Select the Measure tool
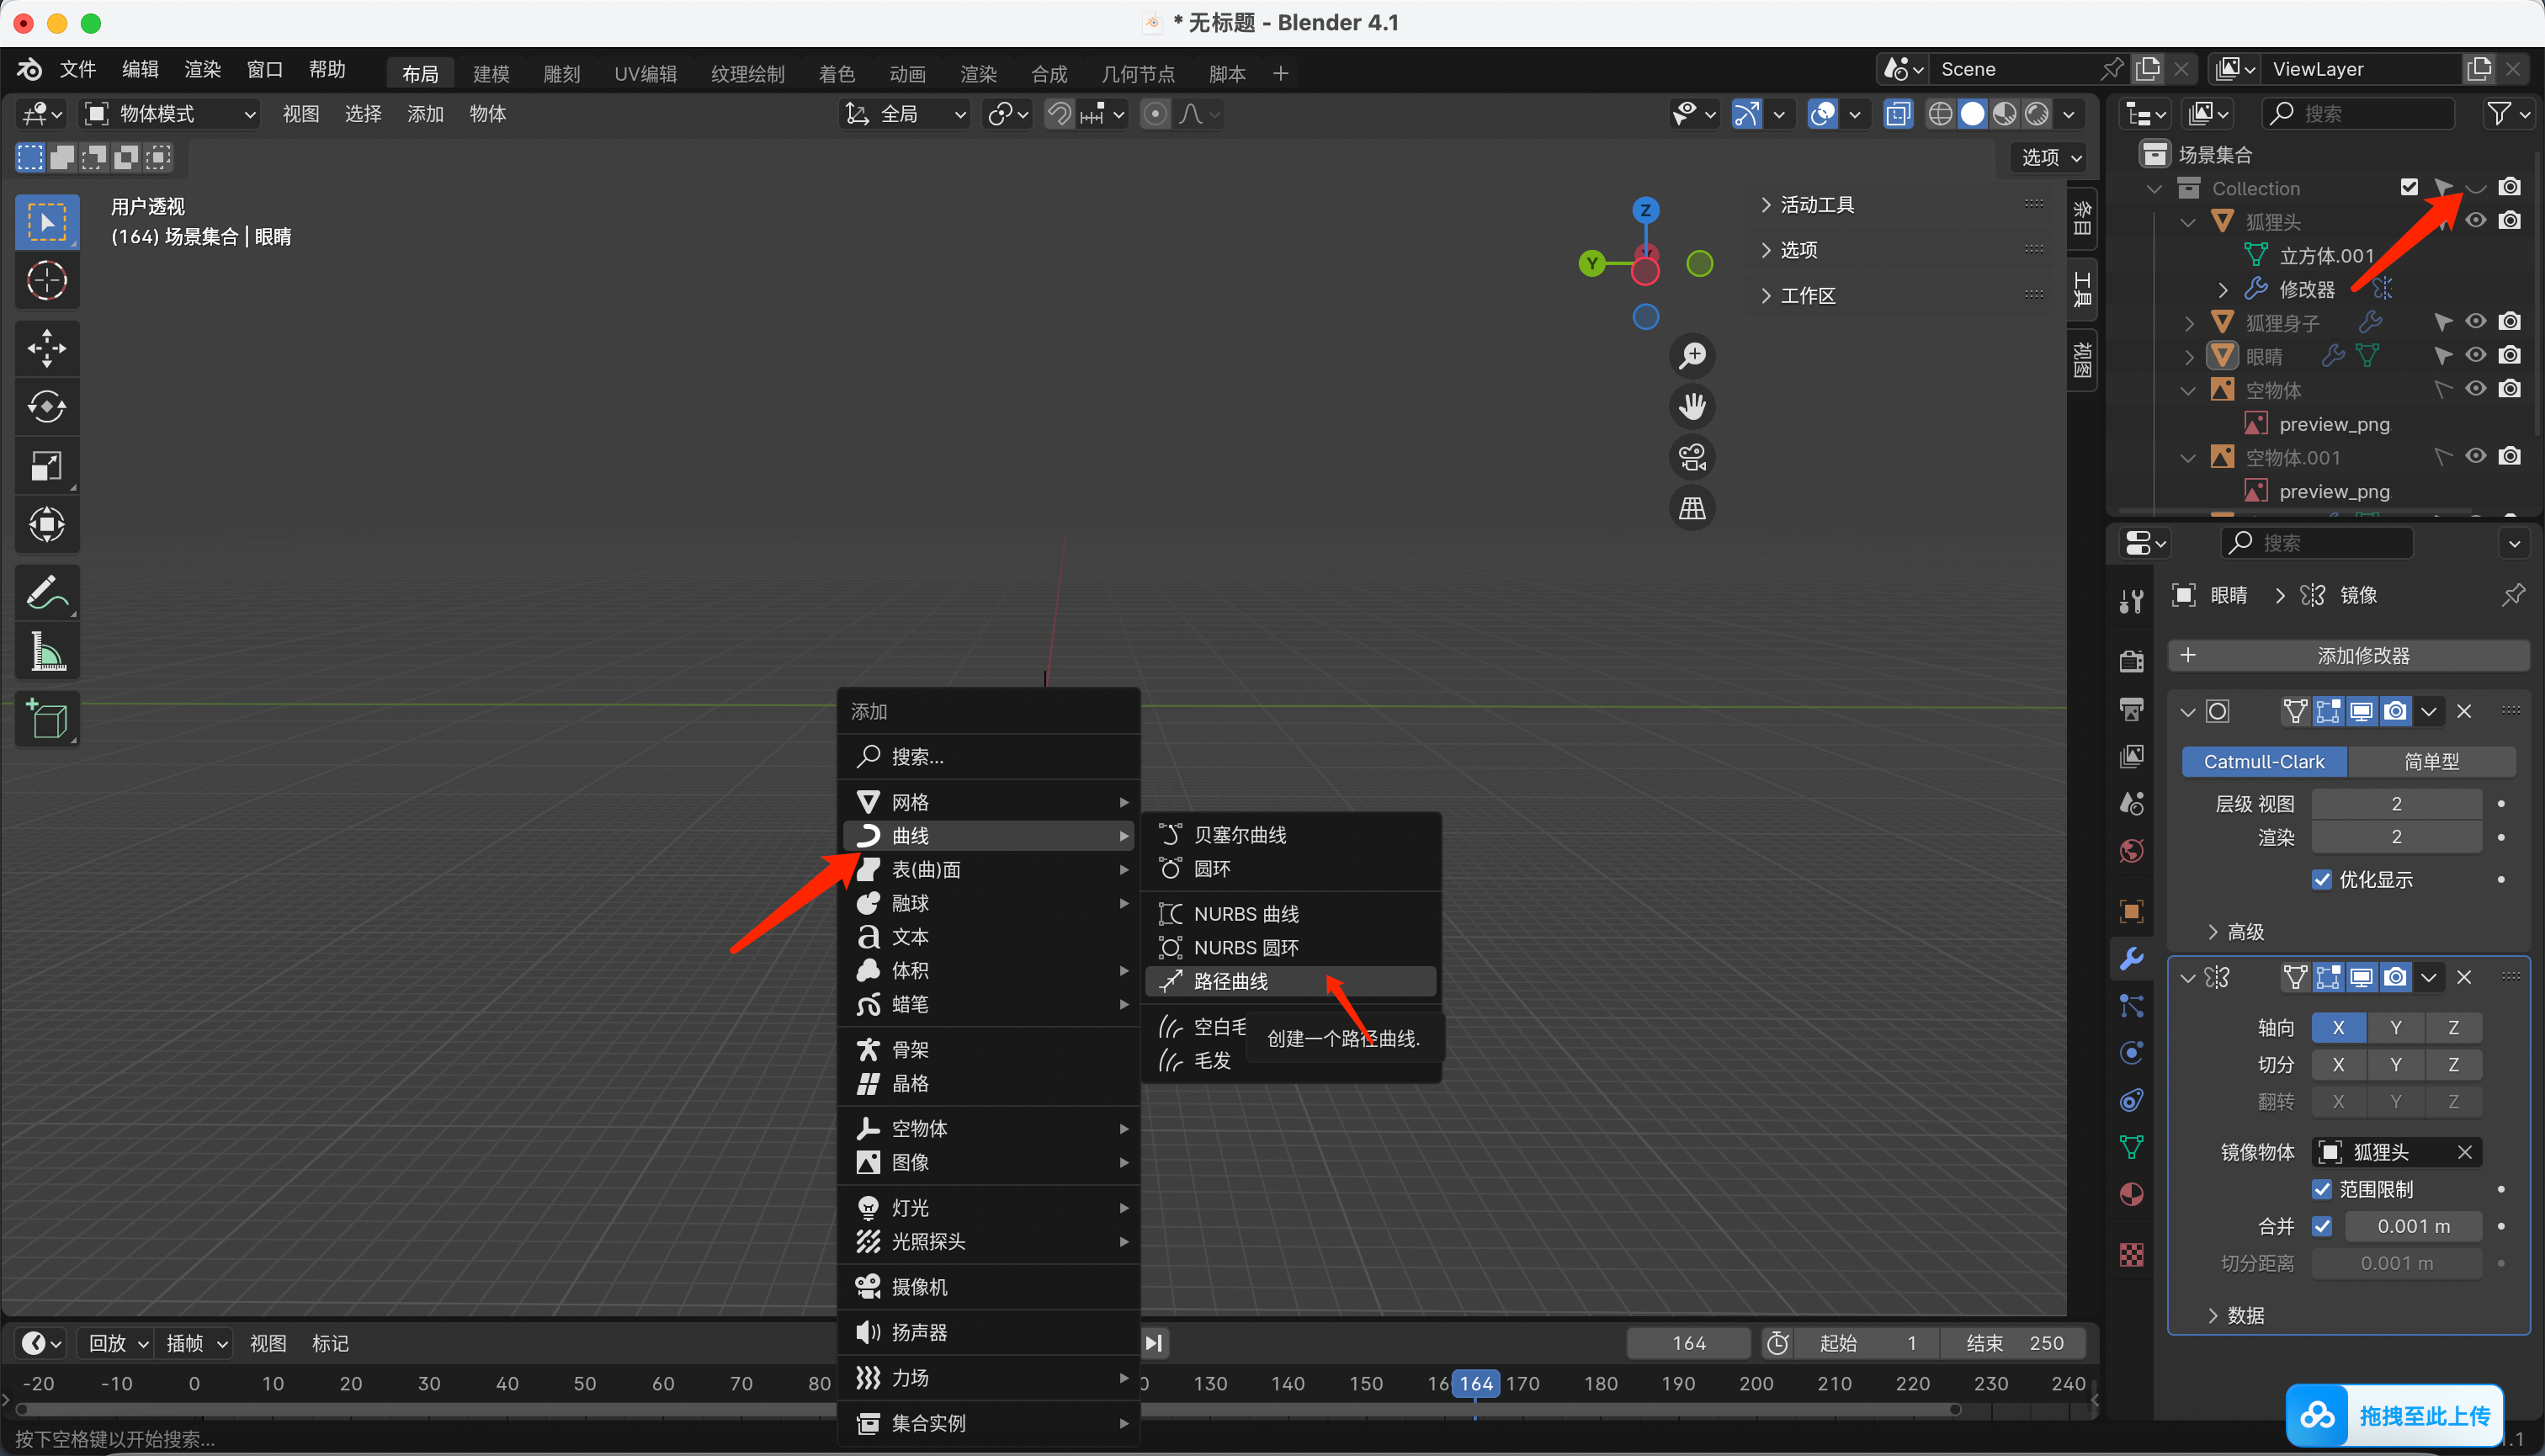 click(x=46, y=652)
